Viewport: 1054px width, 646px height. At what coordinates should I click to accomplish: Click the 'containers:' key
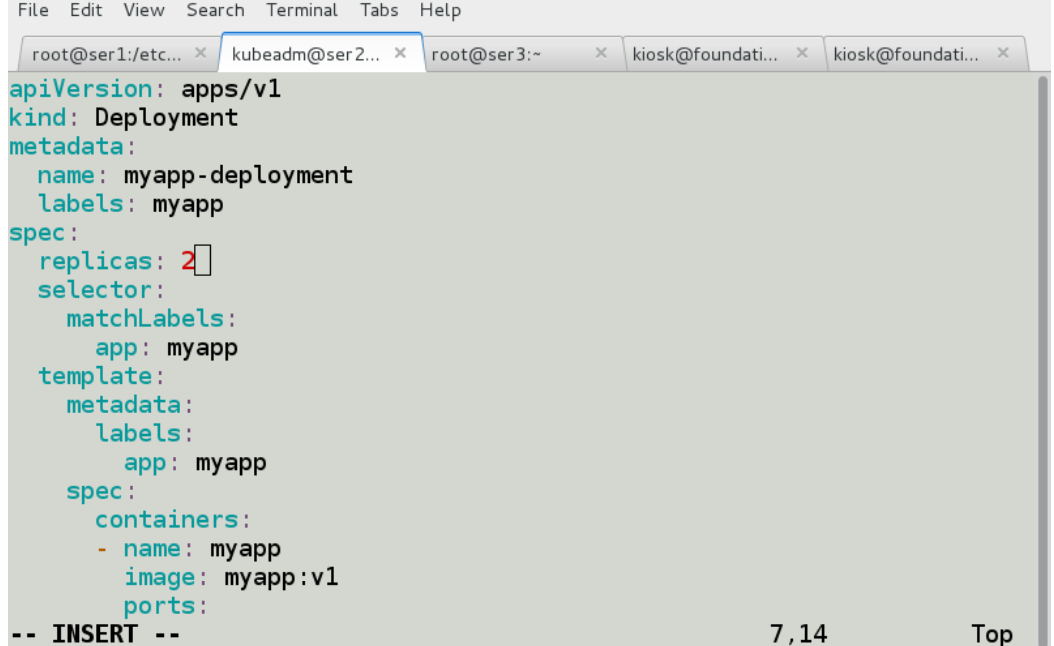[173, 520]
